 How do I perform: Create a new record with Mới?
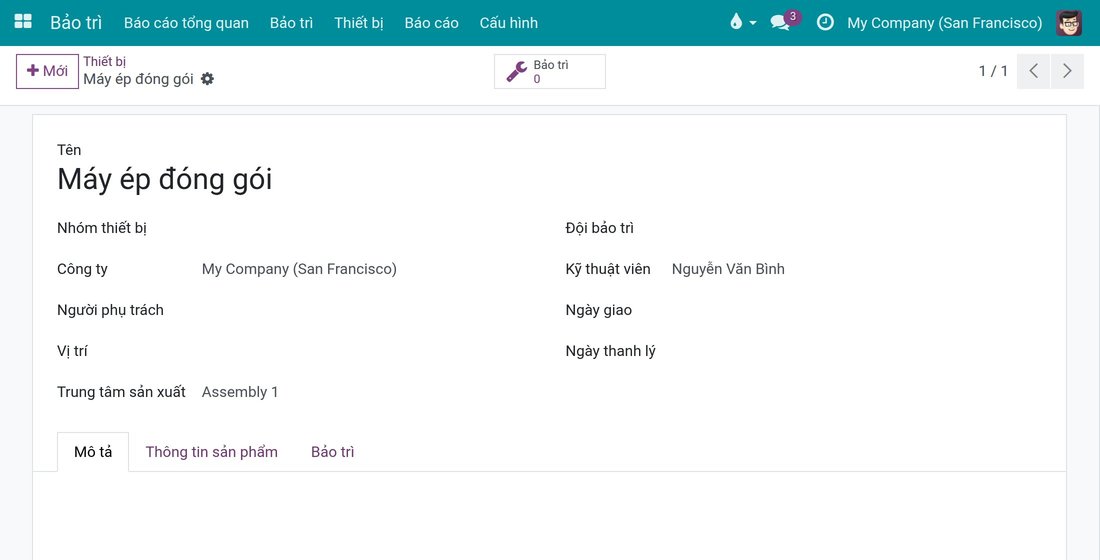pyautogui.click(x=47, y=71)
